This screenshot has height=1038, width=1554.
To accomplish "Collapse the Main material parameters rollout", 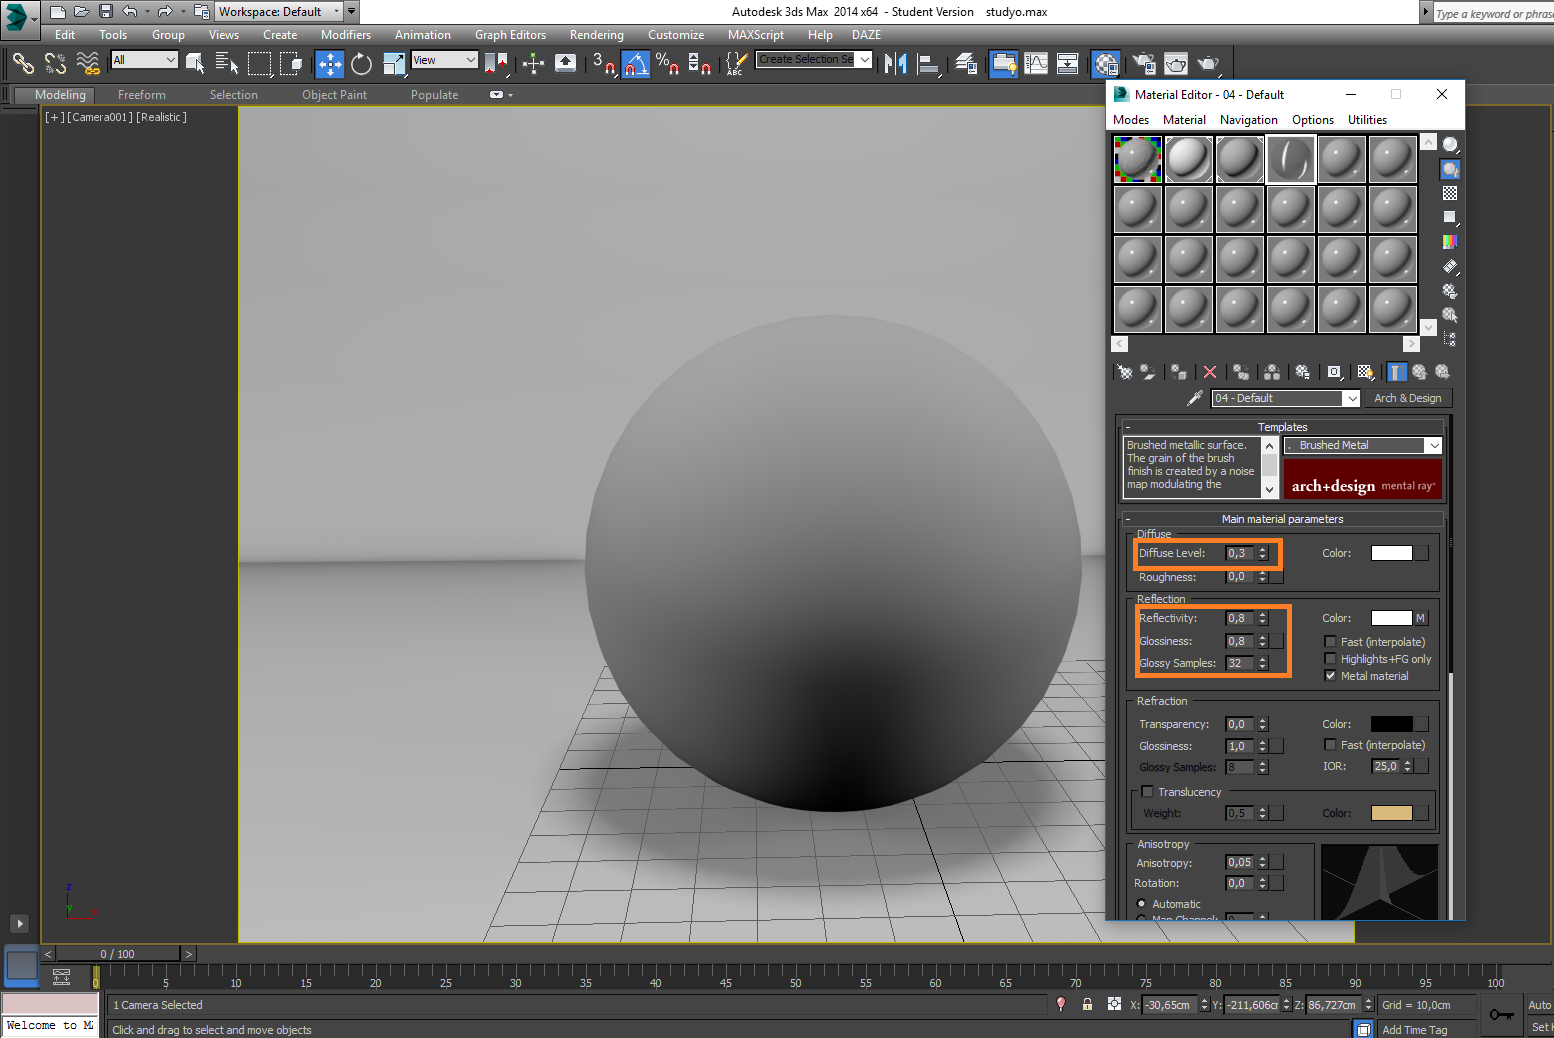I will pos(1282,519).
